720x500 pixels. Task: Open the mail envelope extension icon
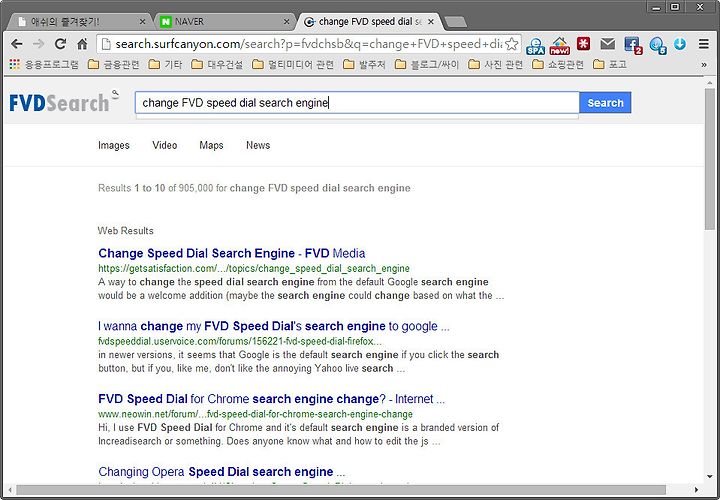[x=608, y=44]
